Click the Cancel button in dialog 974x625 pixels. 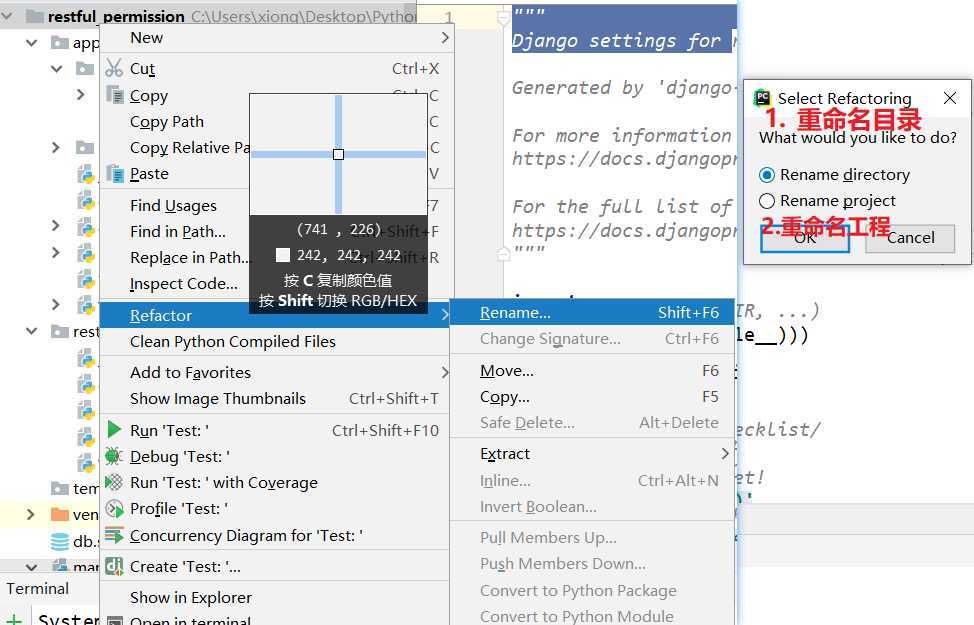point(910,239)
